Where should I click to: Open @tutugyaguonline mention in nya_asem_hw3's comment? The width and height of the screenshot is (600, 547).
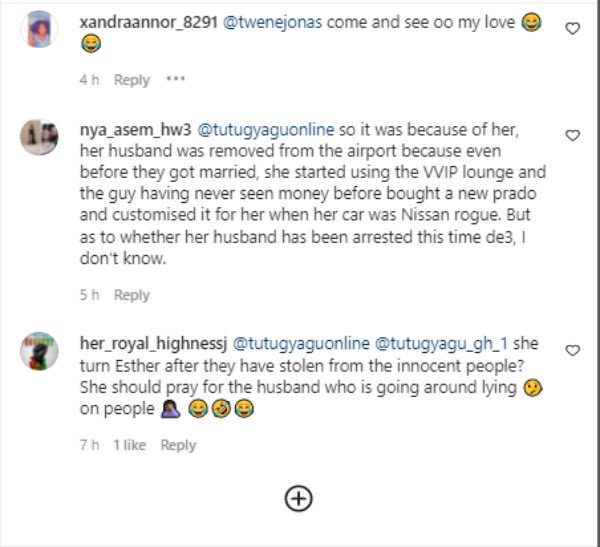pos(266,130)
